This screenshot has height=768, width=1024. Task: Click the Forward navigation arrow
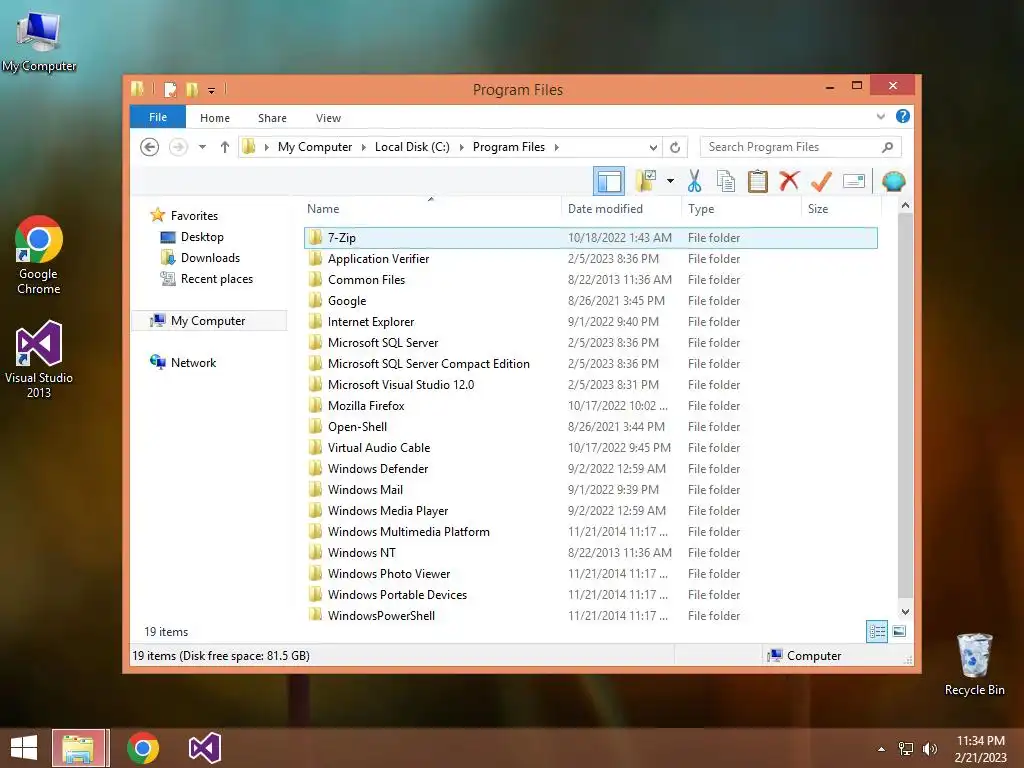click(x=178, y=147)
